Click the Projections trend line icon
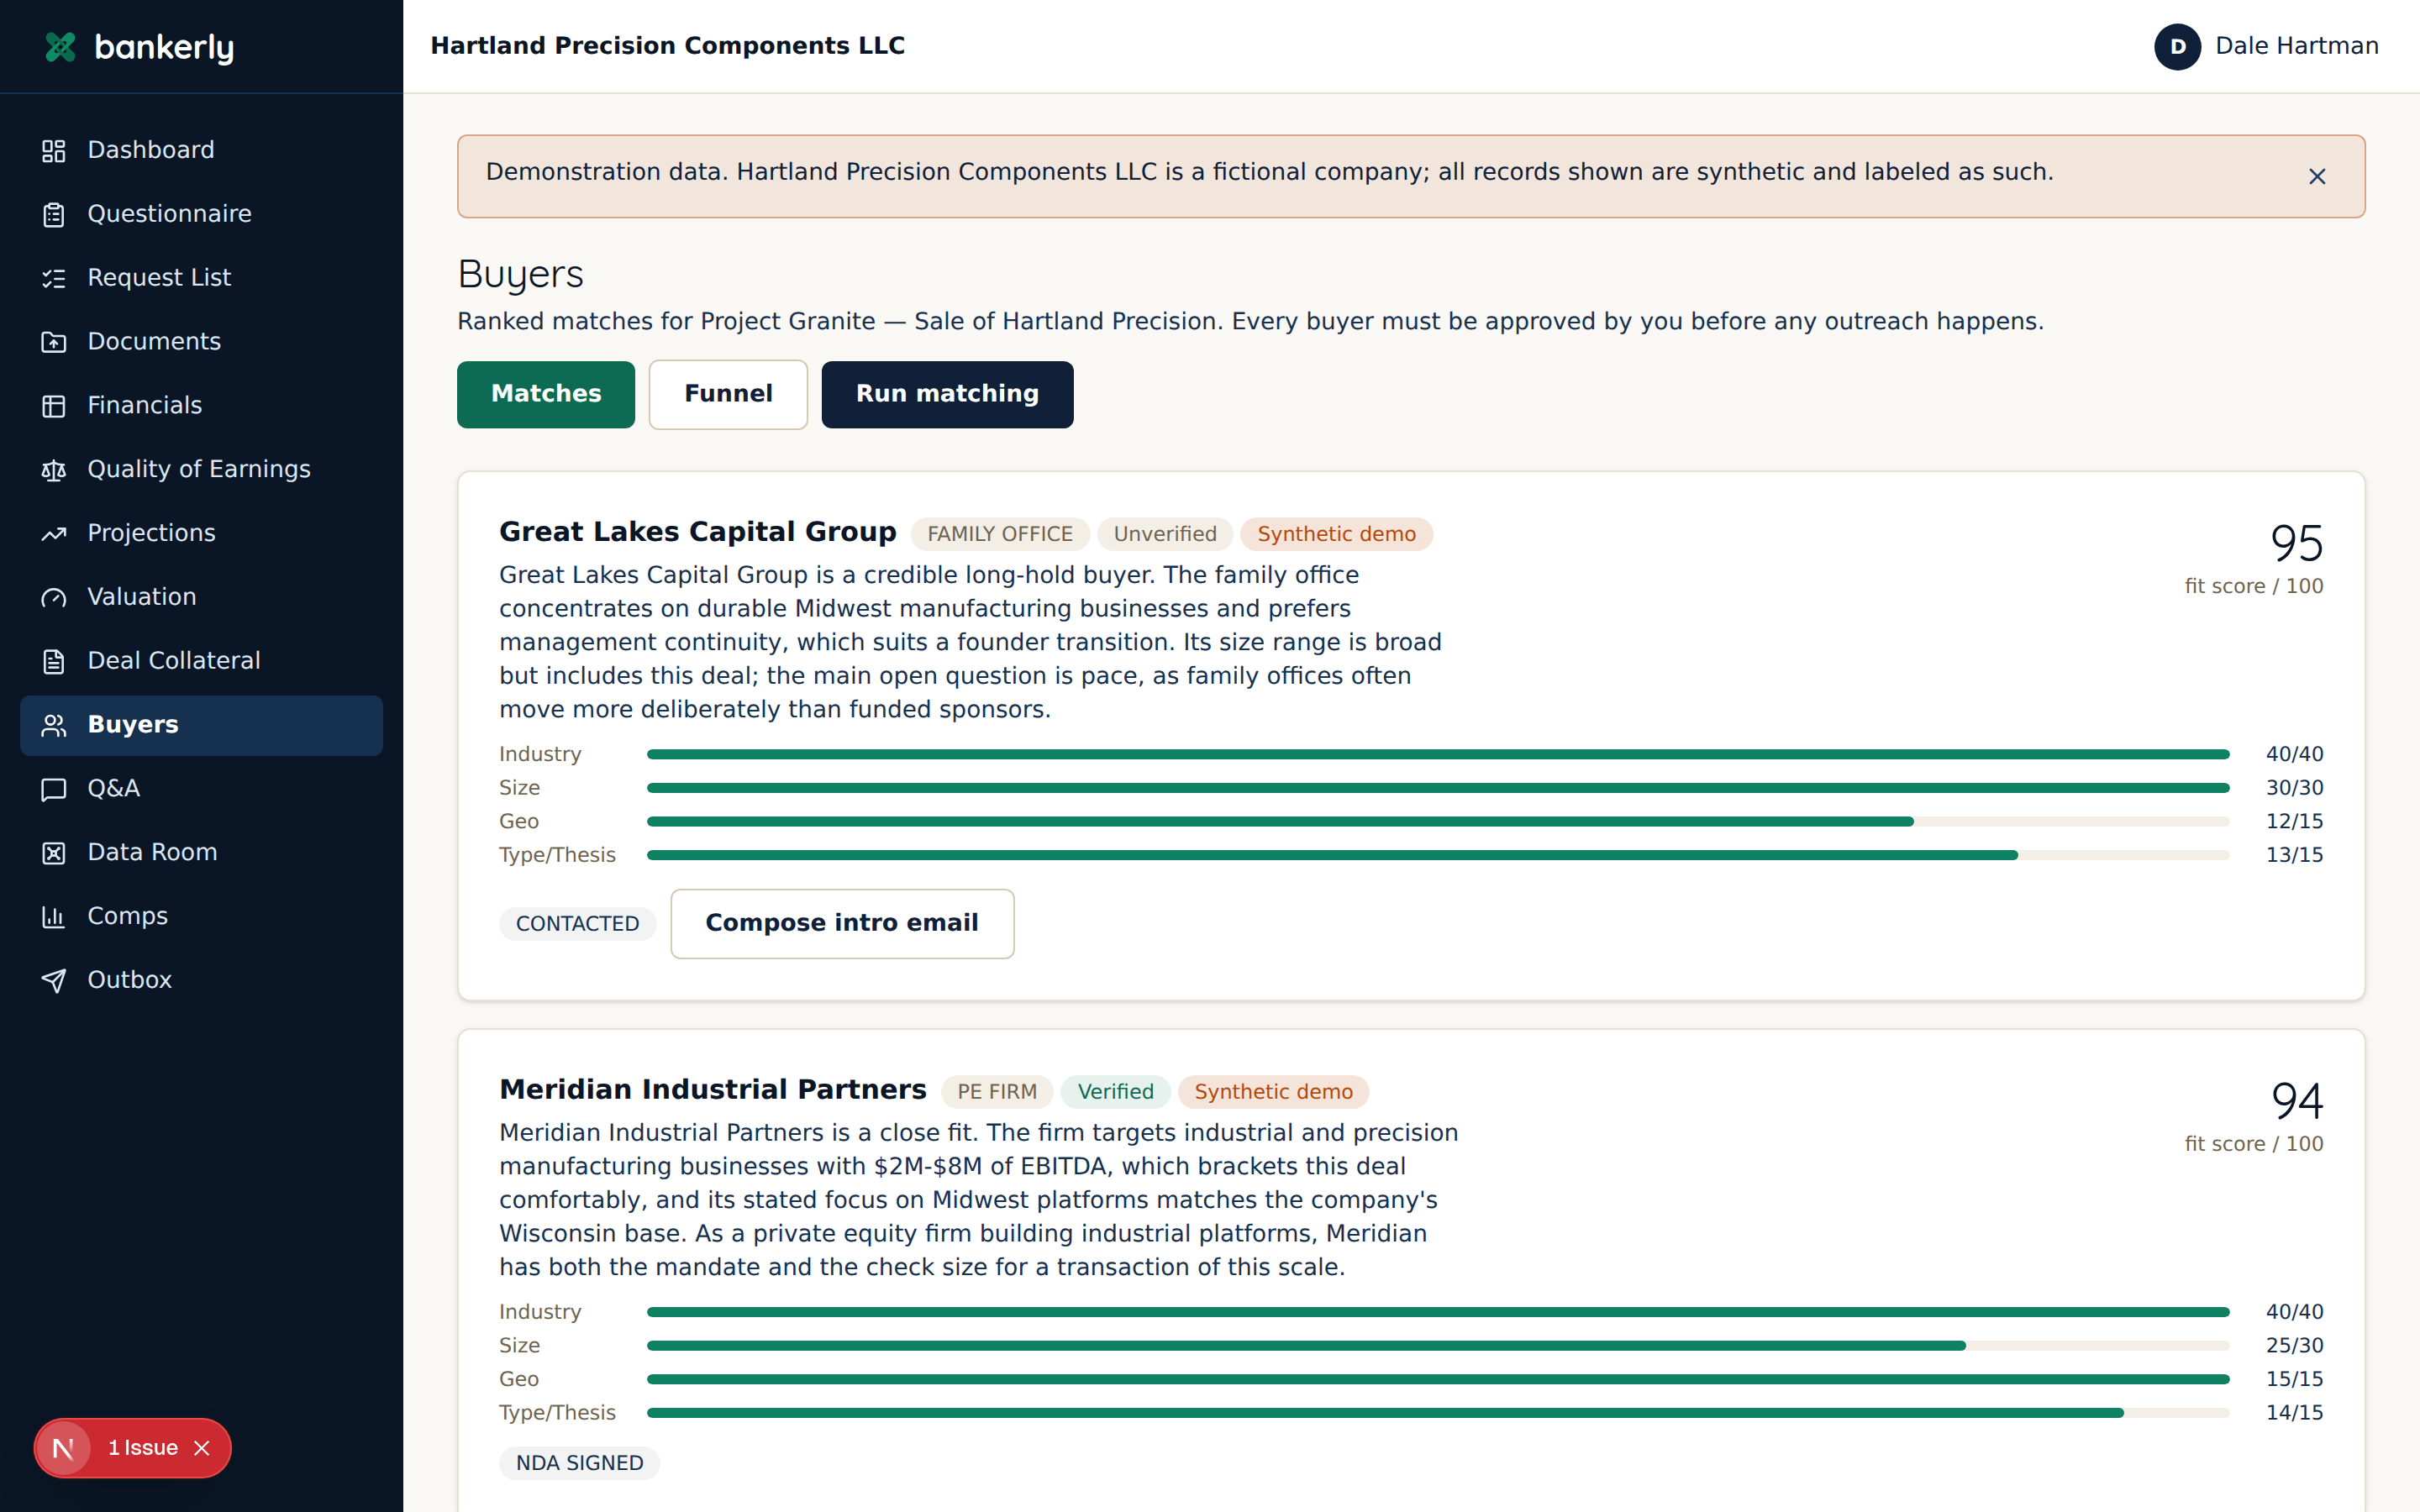The image size is (2420, 1512). (x=54, y=534)
